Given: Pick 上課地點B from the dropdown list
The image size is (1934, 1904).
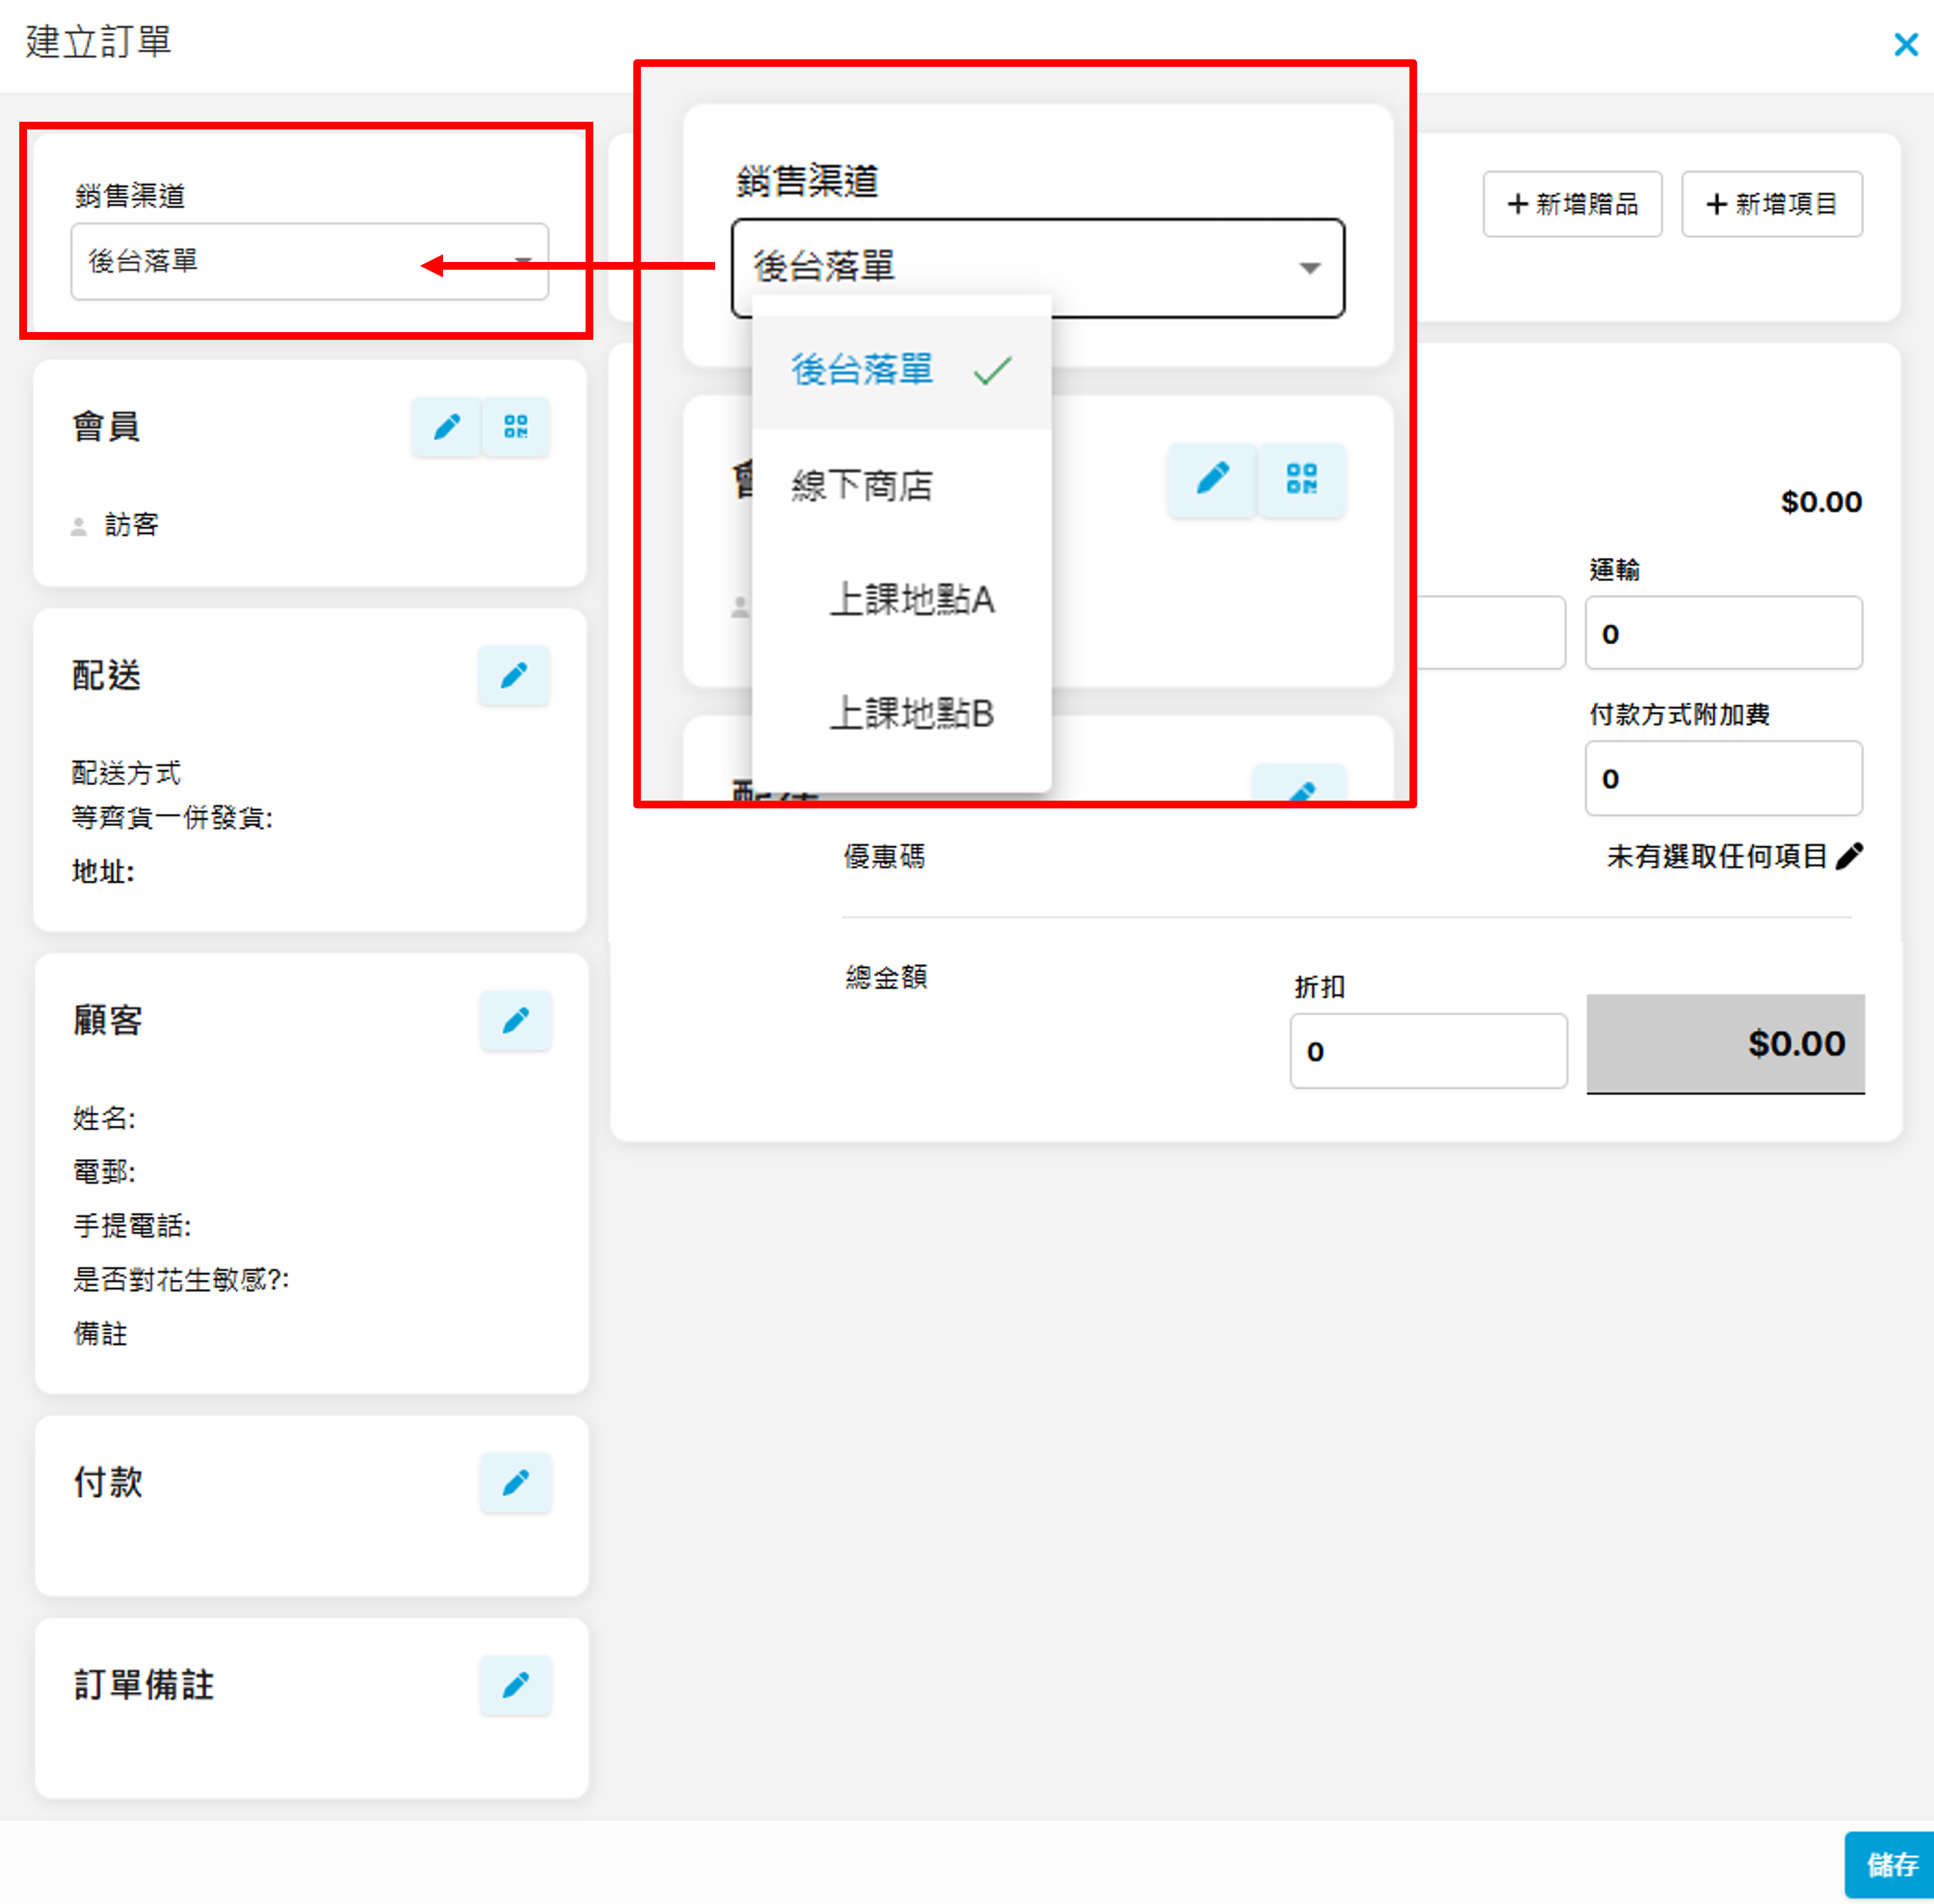Looking at the screenshot, I should tap(911, 714).
